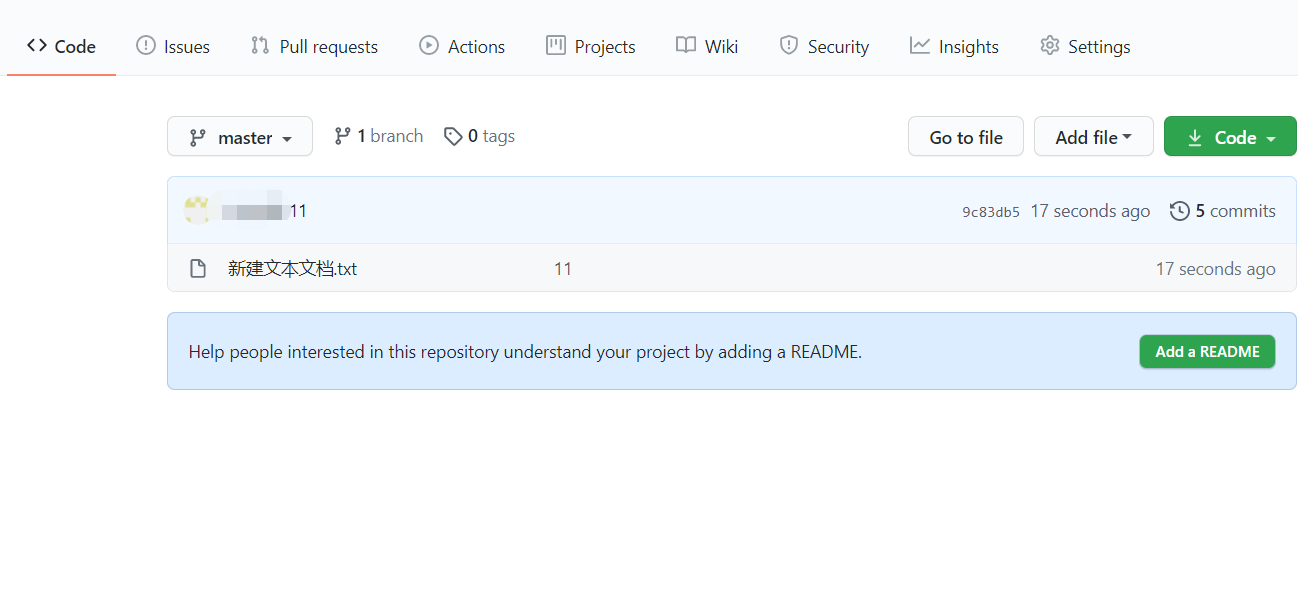Viewport: 1298px width, 606px height.
Task: Click the Go to file button
Action: (966, 137)
